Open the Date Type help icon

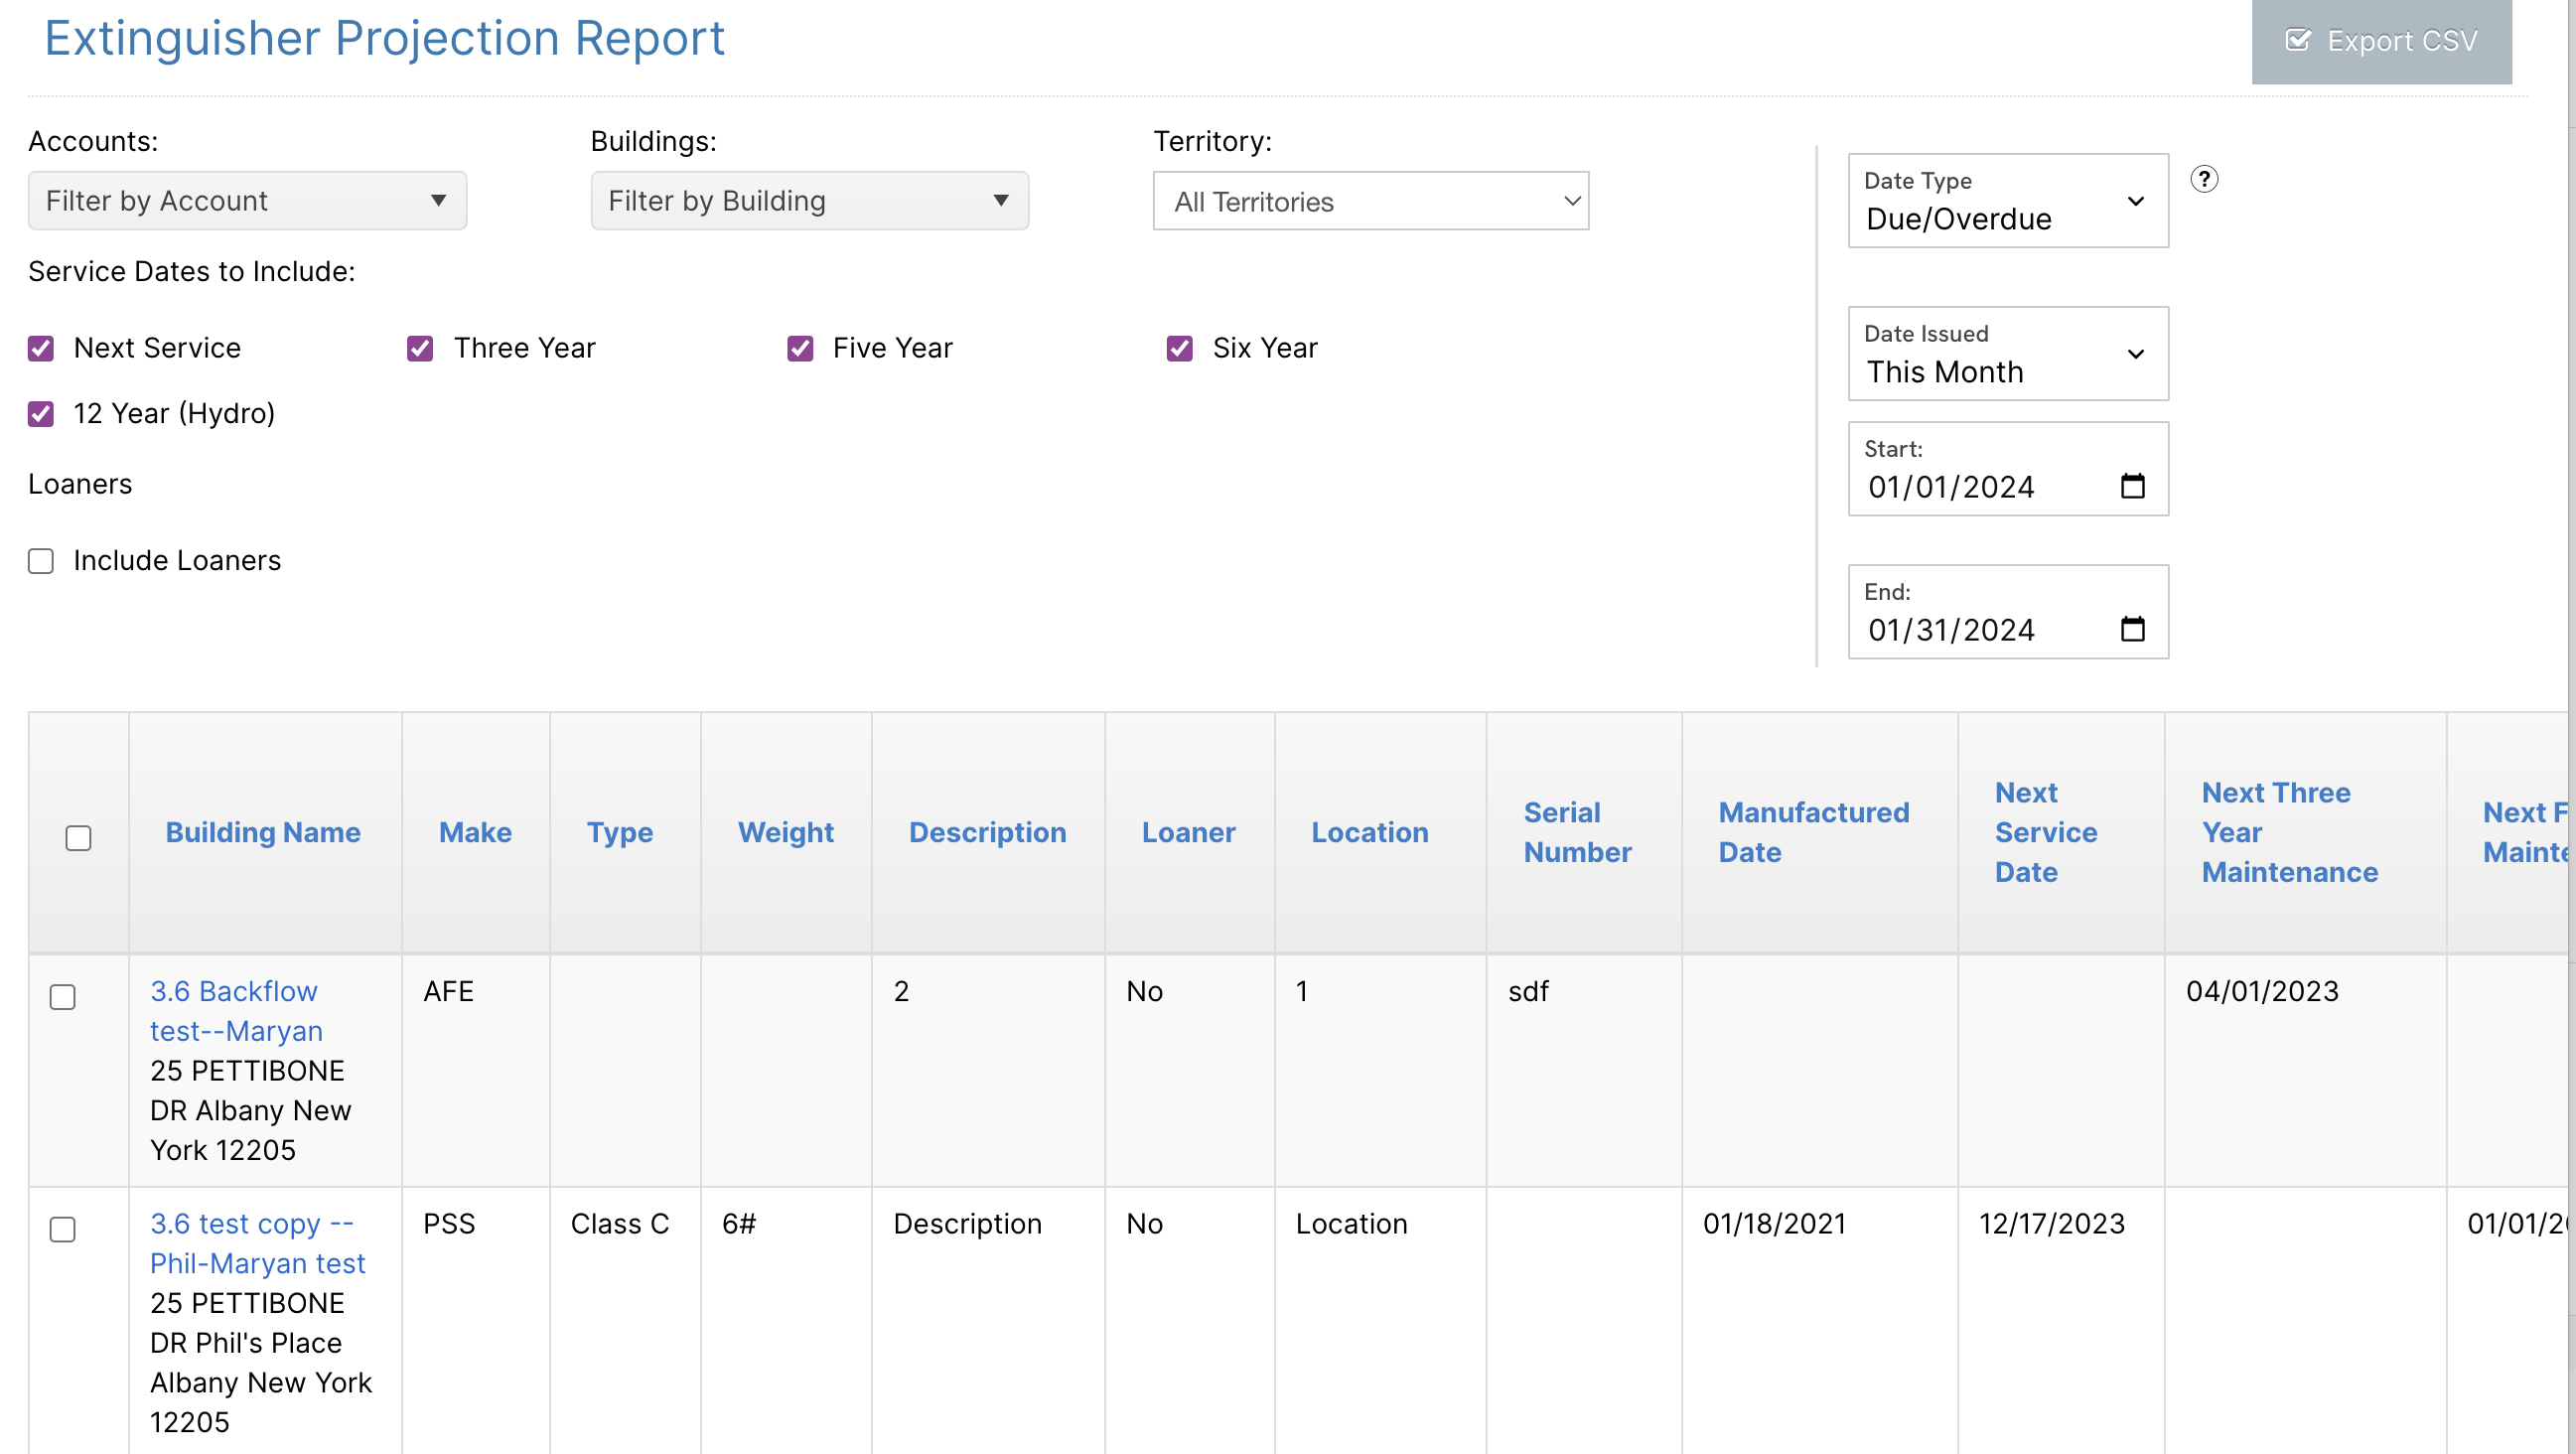pos(2204,179)
